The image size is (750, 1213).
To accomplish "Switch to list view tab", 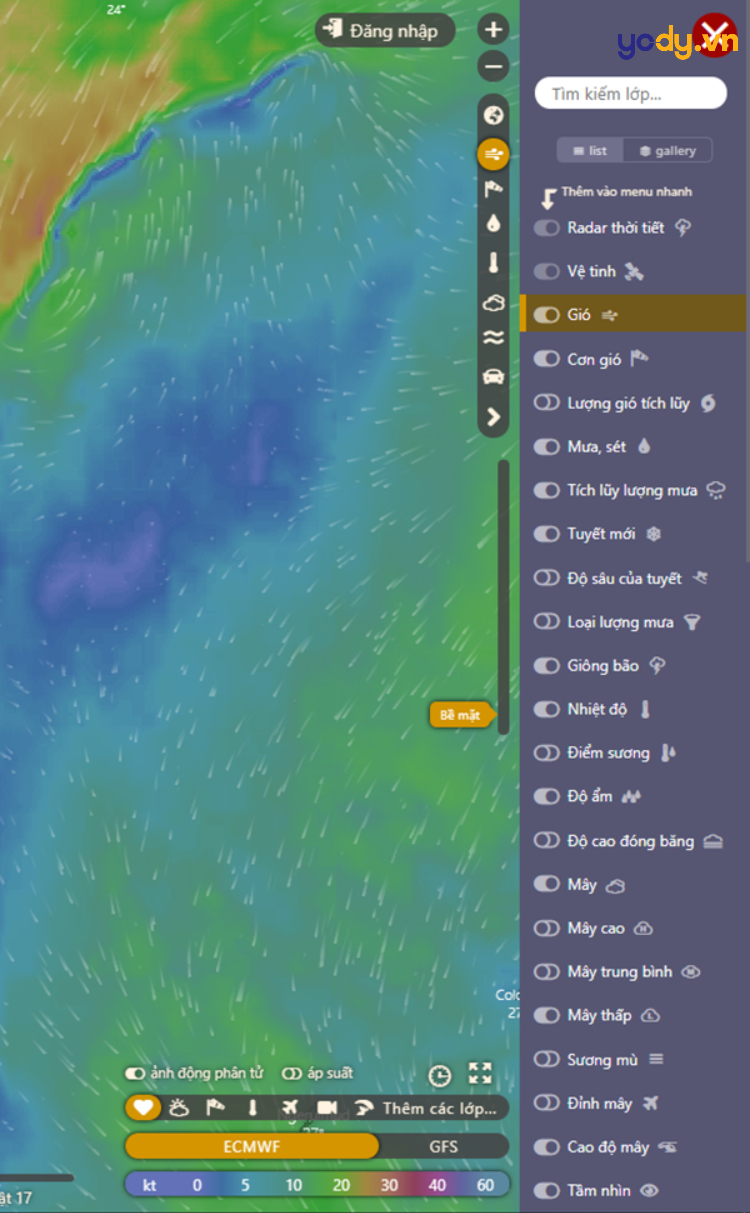I will tap(590, 150).
